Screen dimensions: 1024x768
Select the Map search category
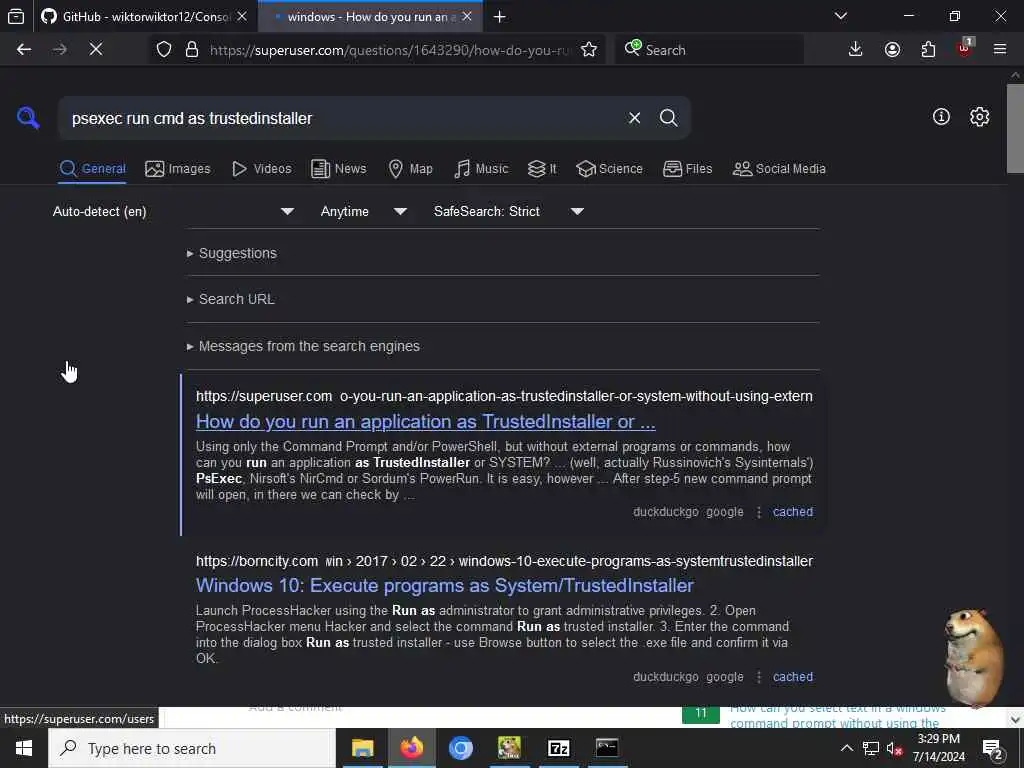410,169
